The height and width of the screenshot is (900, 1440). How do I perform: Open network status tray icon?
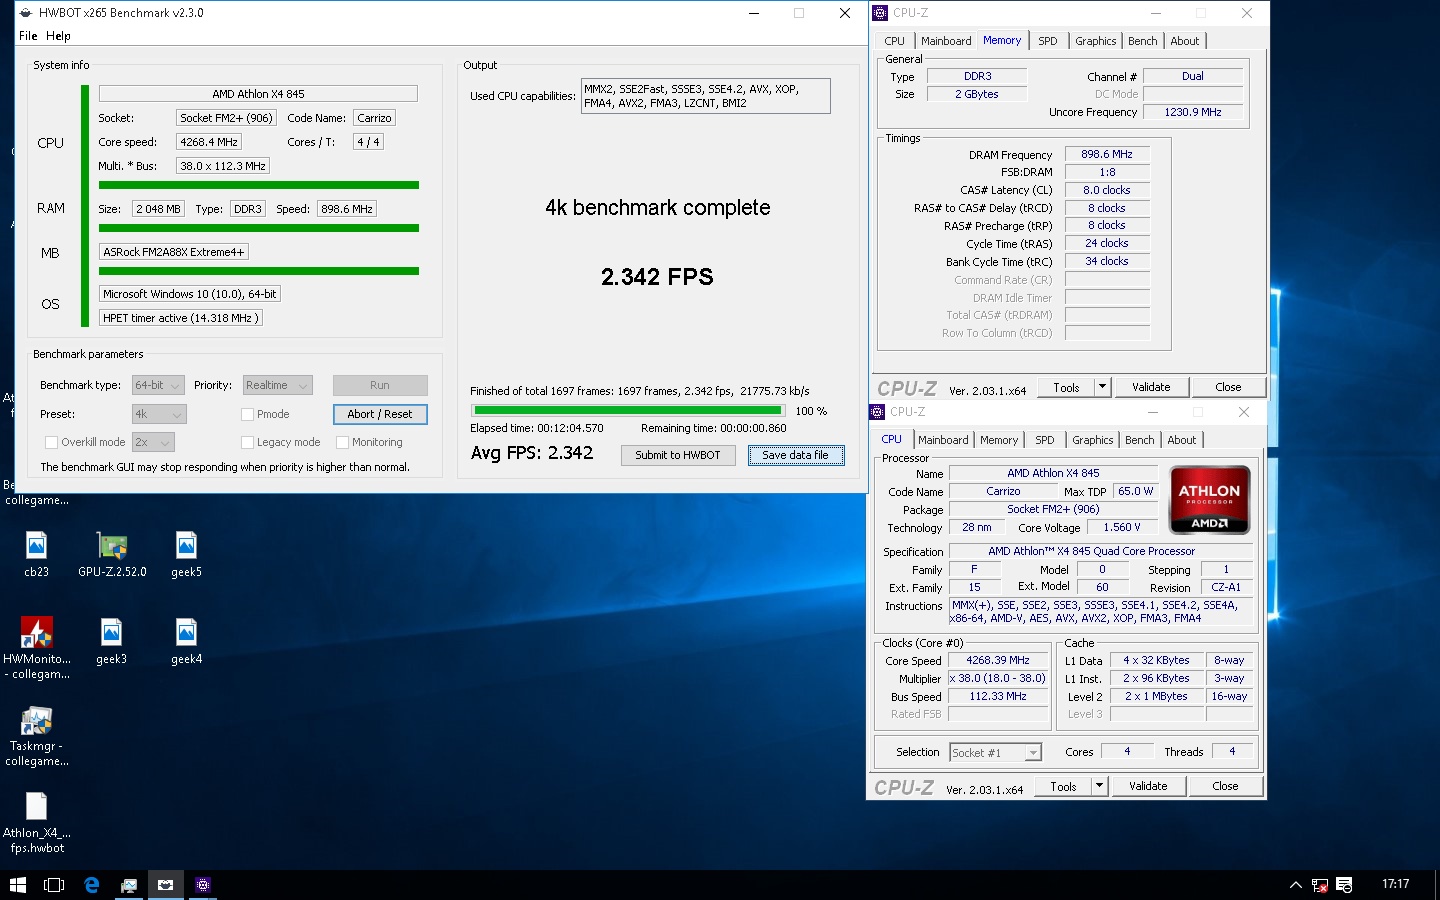[1320, 885]
